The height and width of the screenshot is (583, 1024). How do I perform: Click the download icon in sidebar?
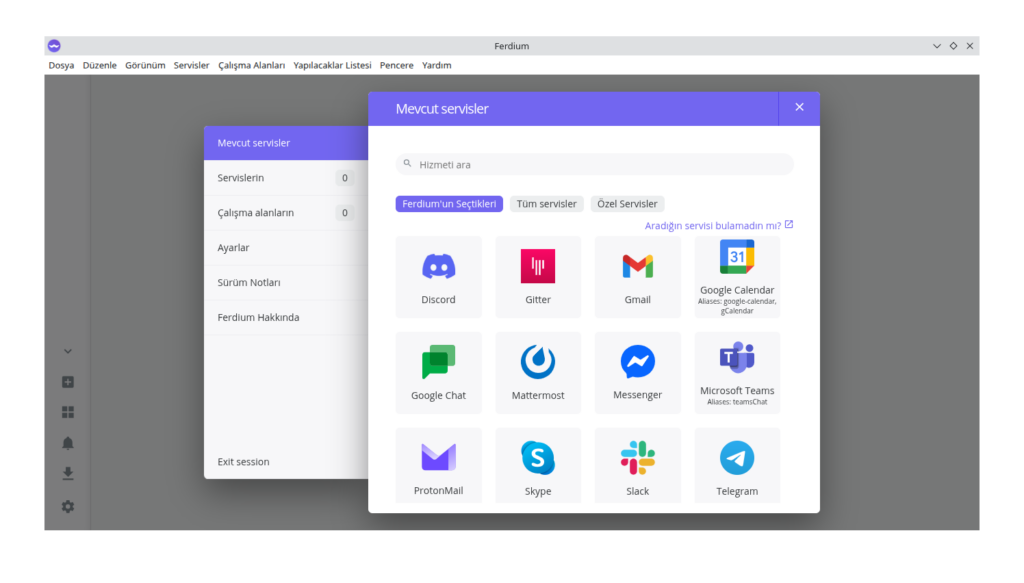68,474
